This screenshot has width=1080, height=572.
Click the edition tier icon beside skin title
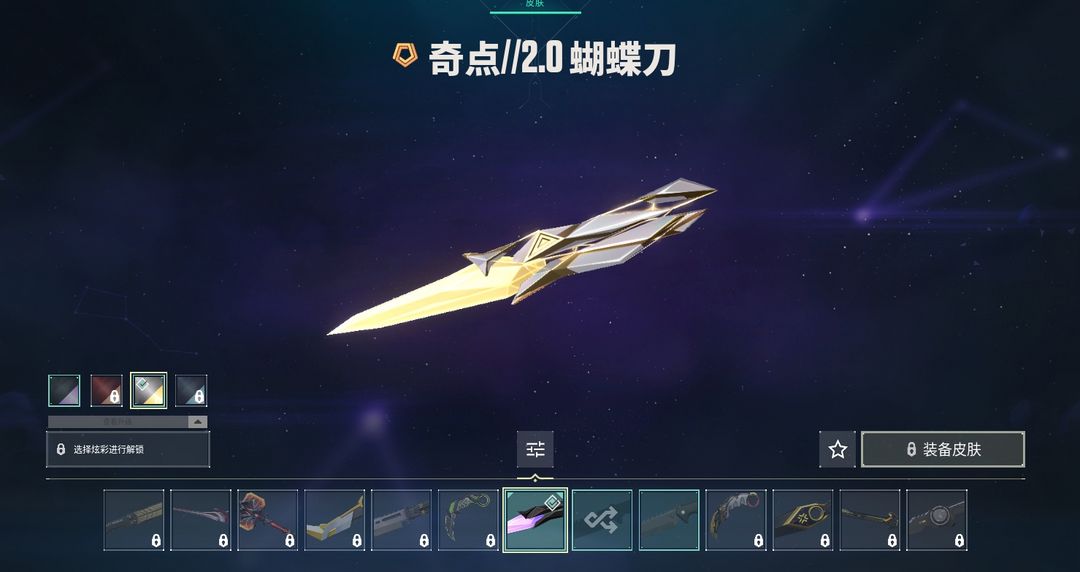click(405, 54)
